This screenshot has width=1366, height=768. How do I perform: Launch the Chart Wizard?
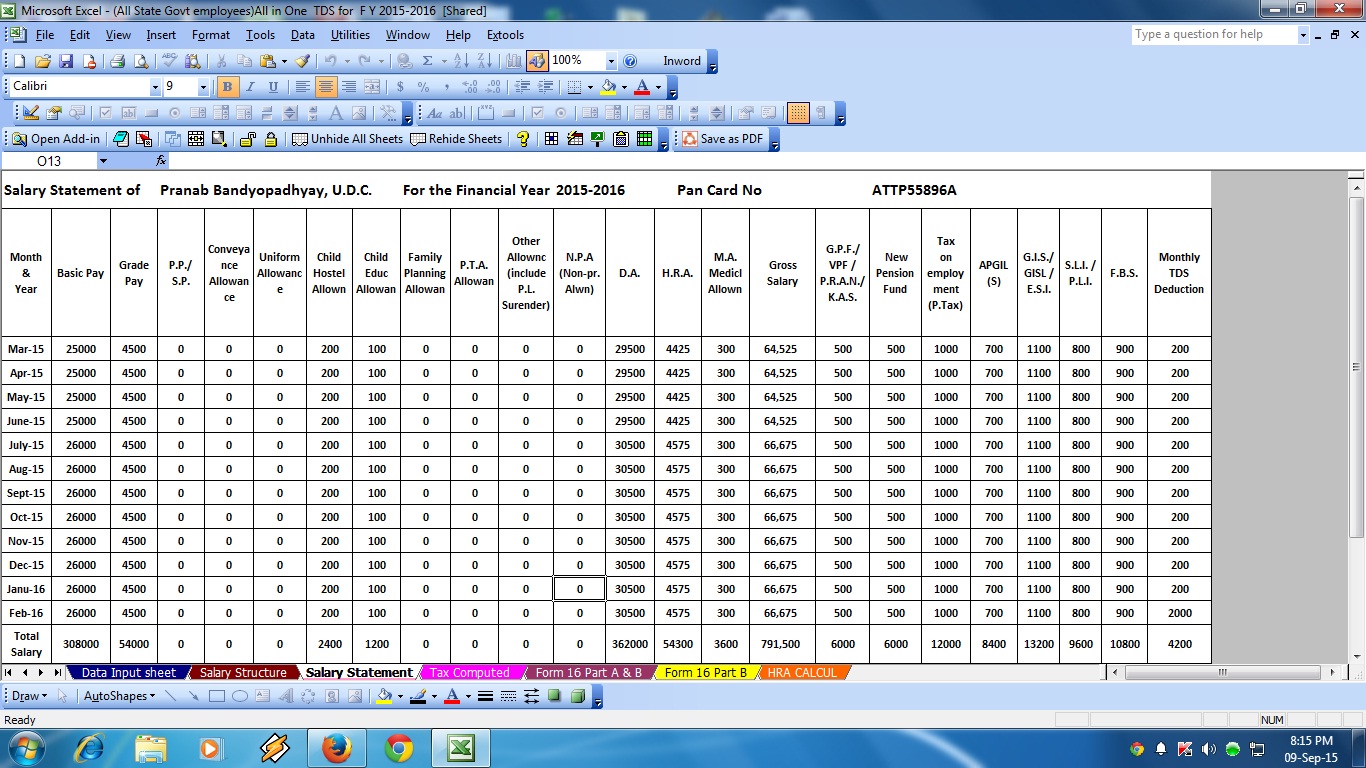[515, 61]
